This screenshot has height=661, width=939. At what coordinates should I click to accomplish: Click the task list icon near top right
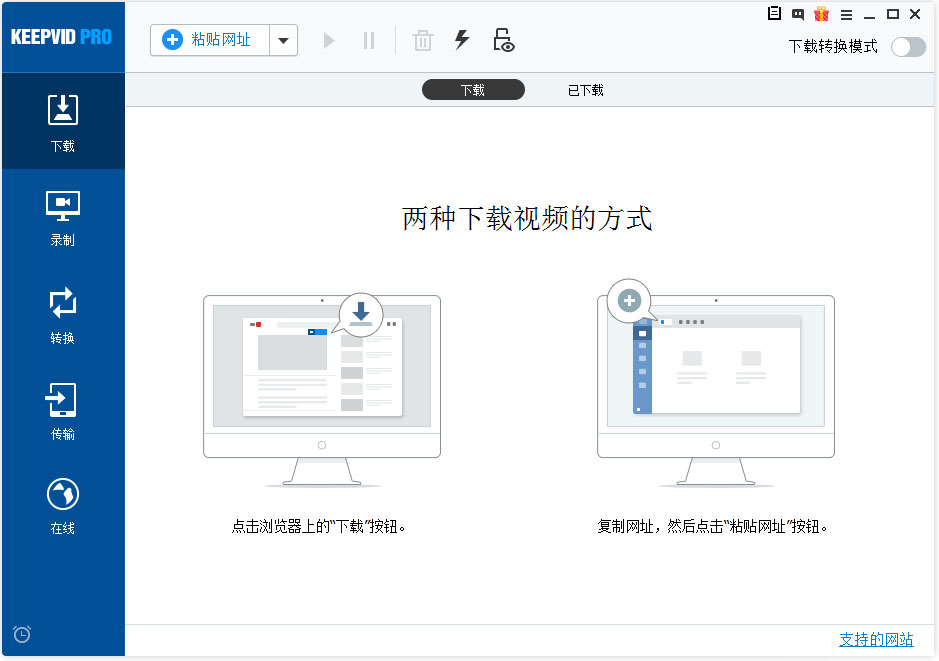[x=773, y=14]
